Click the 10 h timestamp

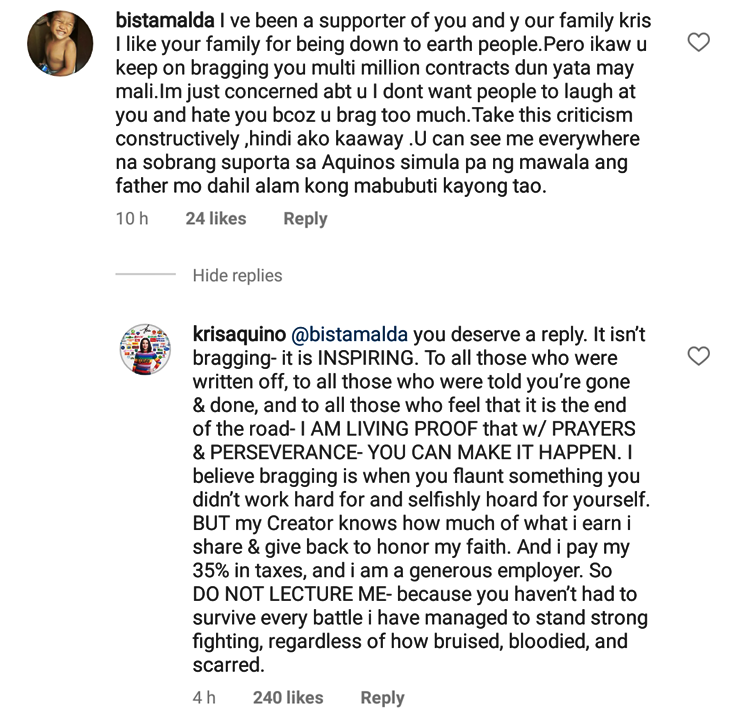point(132,218)
